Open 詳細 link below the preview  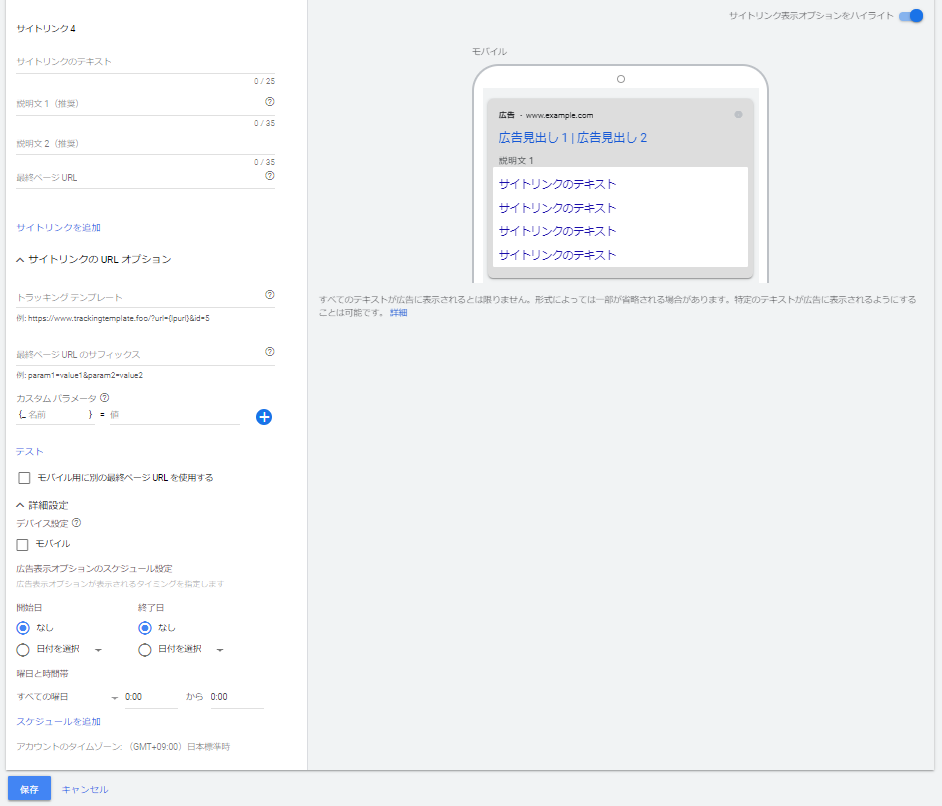398,313
